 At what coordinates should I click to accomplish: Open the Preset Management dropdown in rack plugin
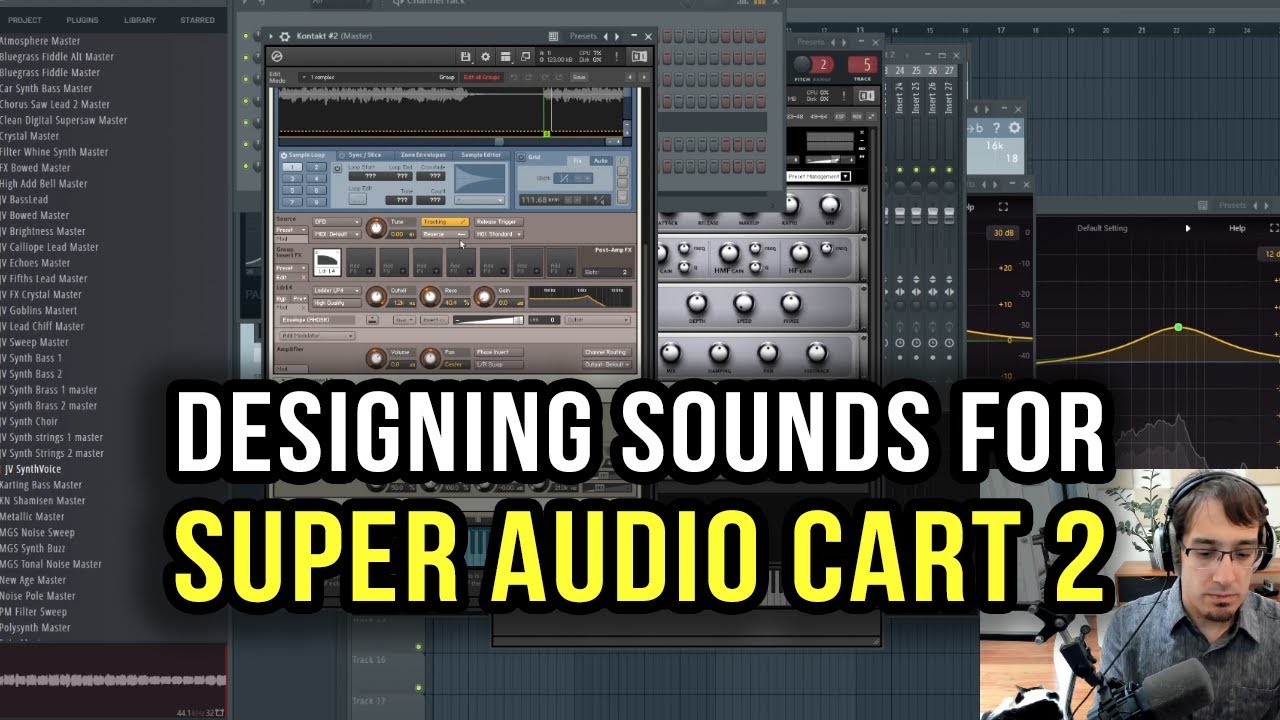point(819,177)
